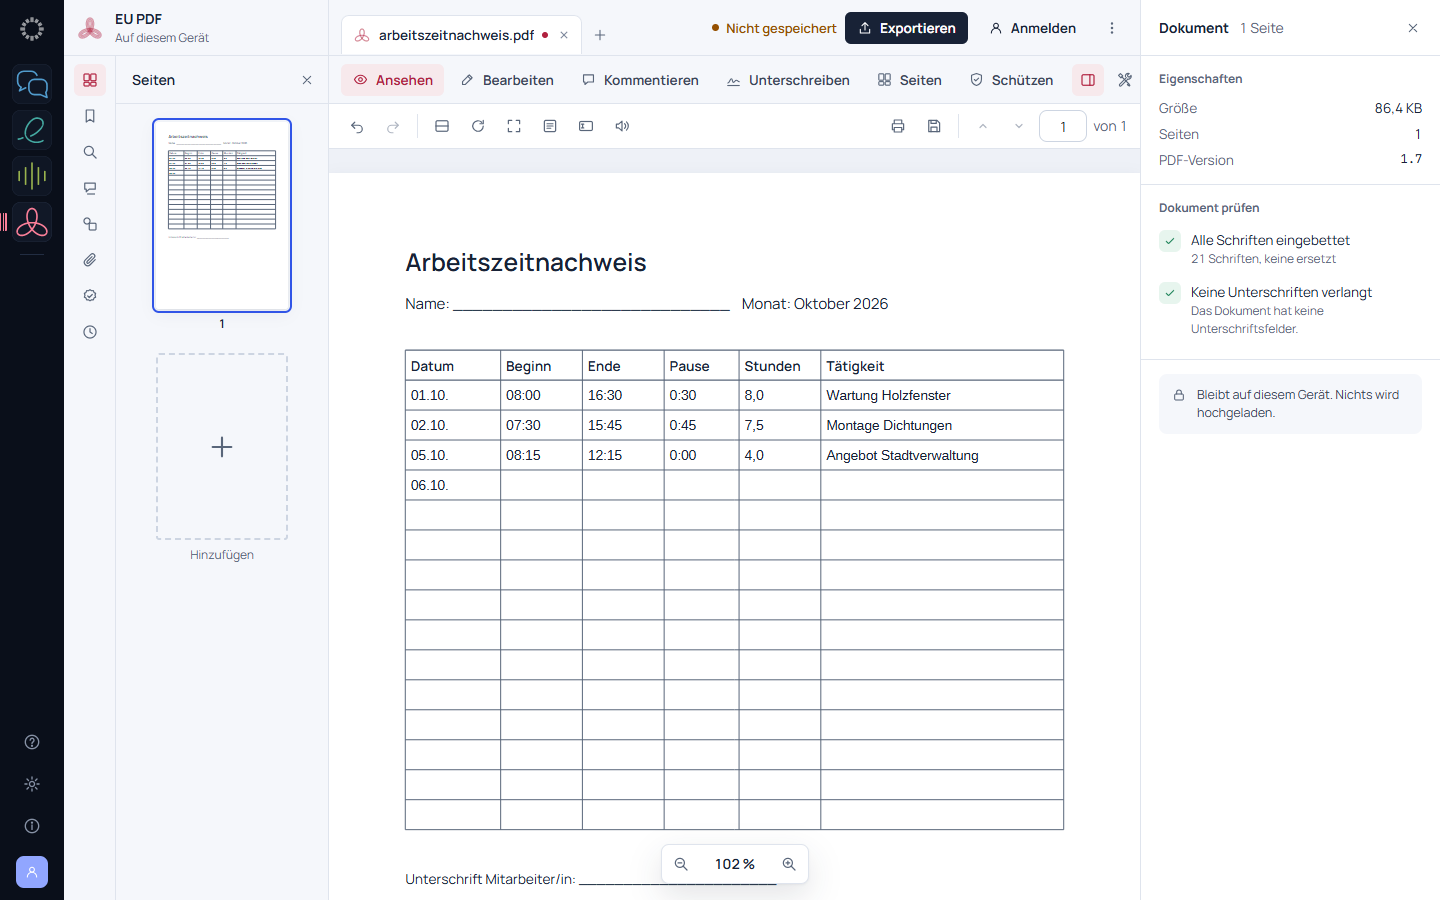Image resolution: width=1440 pixels, height=900 pixels.
Task: Click the app logo at dock top
Action: 32,29
